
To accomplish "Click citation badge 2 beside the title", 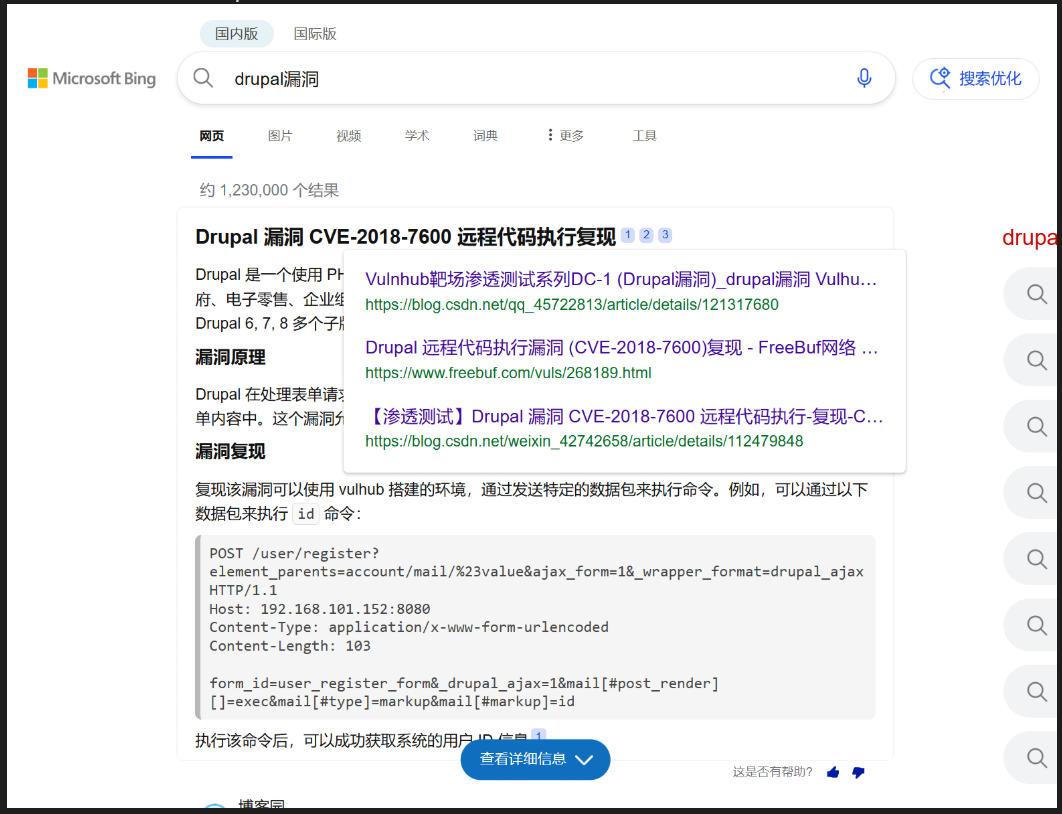I will pyautogui.click(x=646, y=234).
